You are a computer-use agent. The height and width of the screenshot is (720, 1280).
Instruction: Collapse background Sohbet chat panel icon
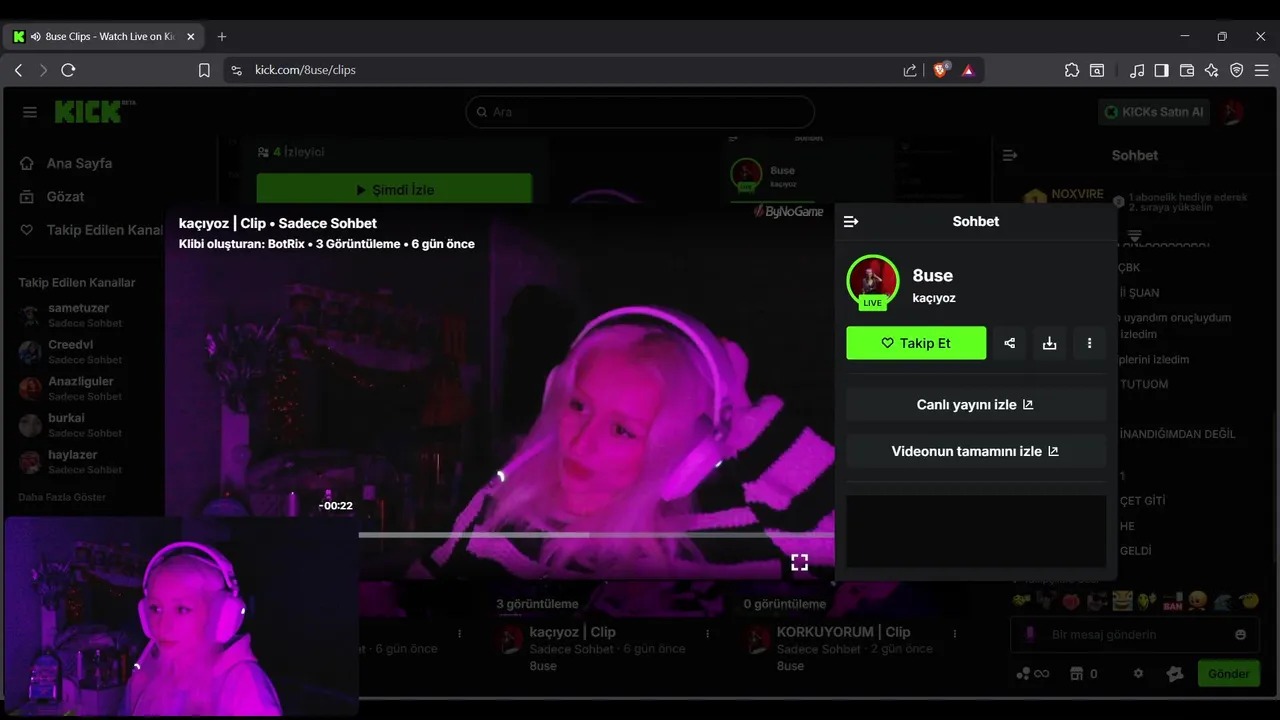point(1010,155)
